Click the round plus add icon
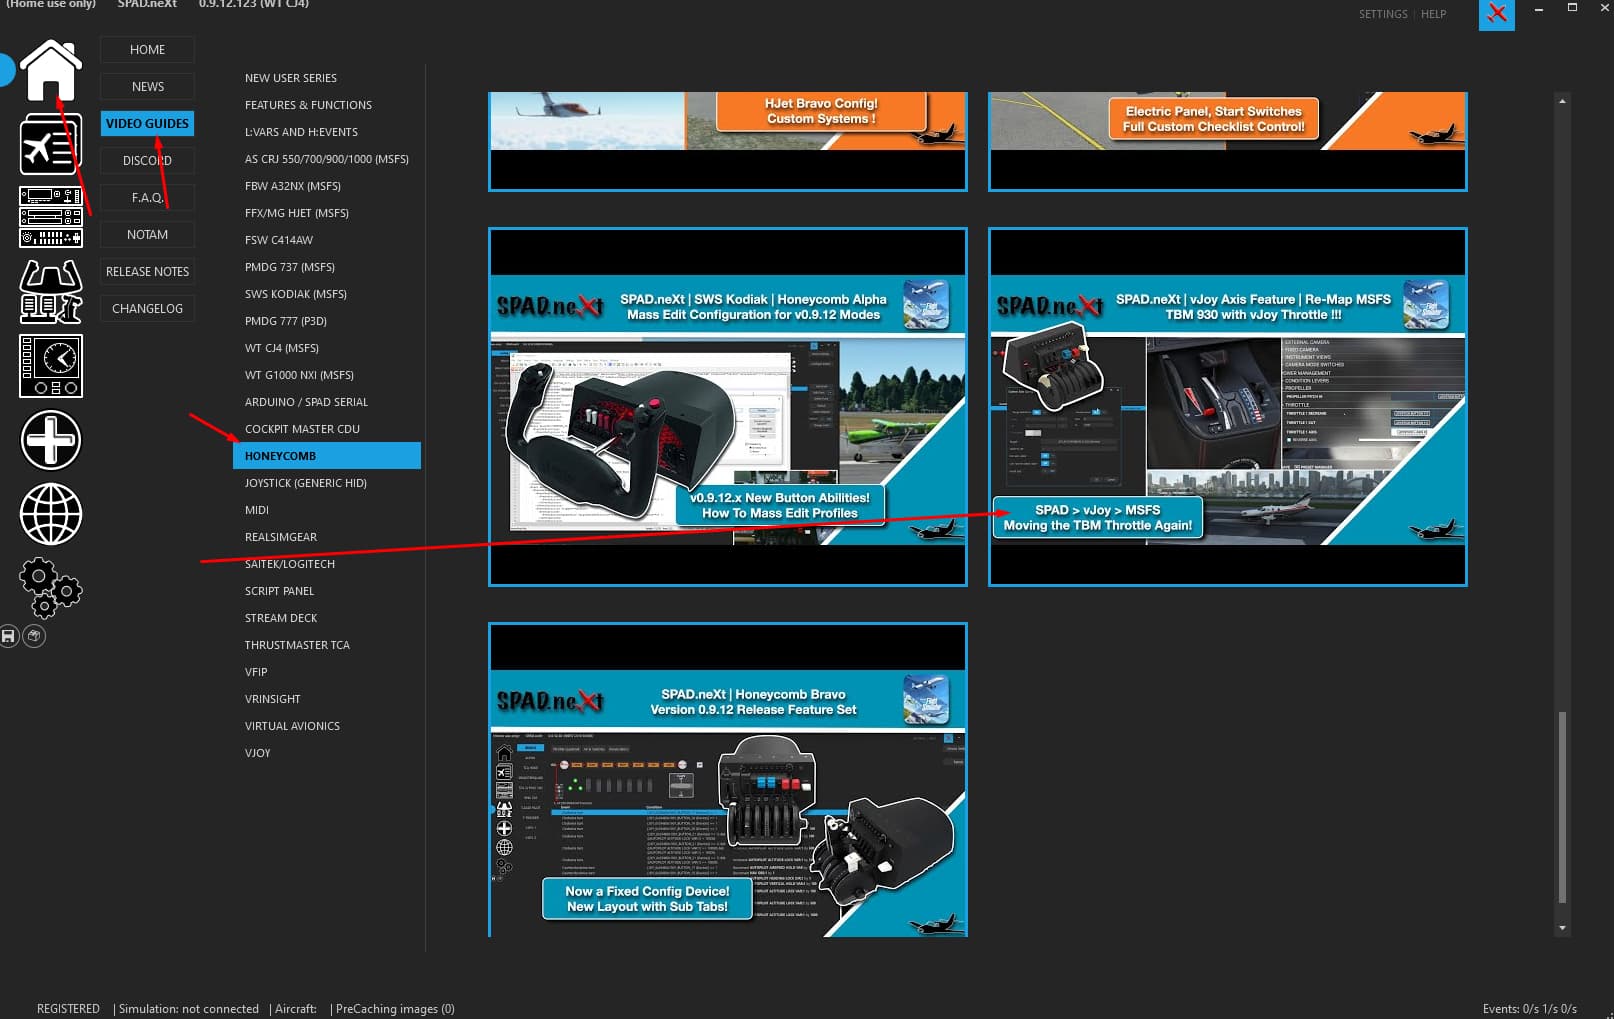This screenshot has width=1614, height=1019. (x=50, y=440)
